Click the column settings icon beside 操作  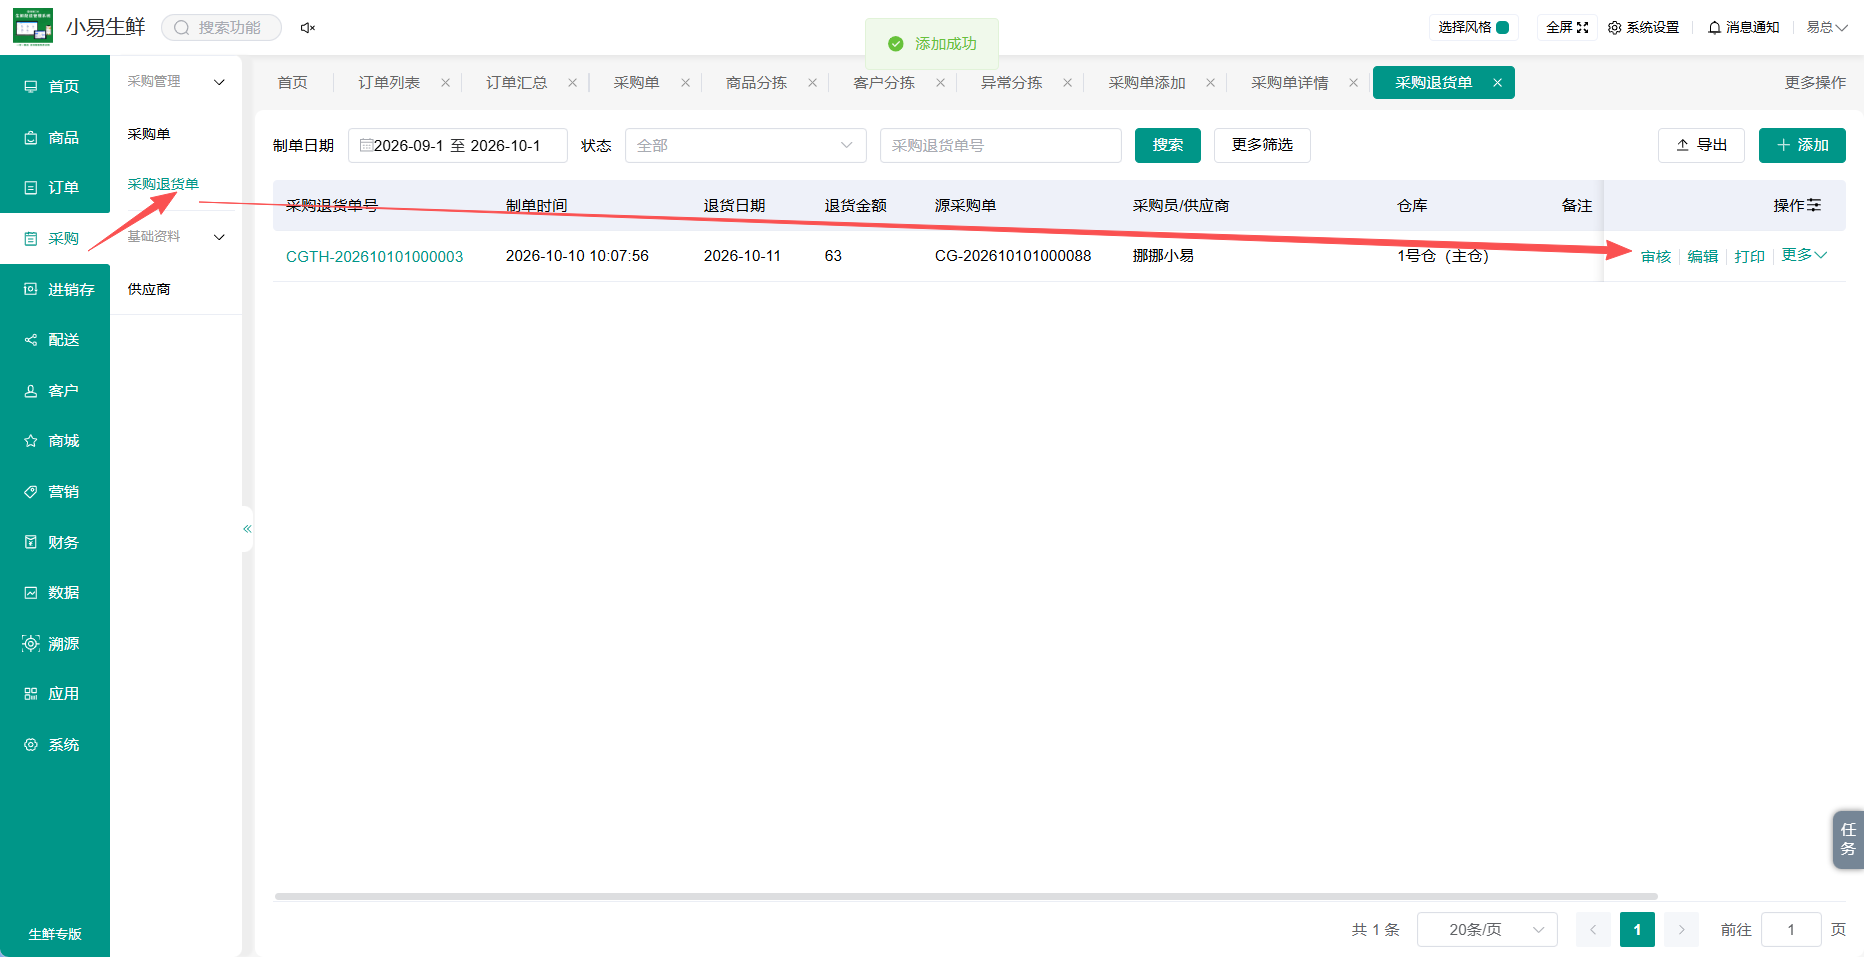point(1814,205)
